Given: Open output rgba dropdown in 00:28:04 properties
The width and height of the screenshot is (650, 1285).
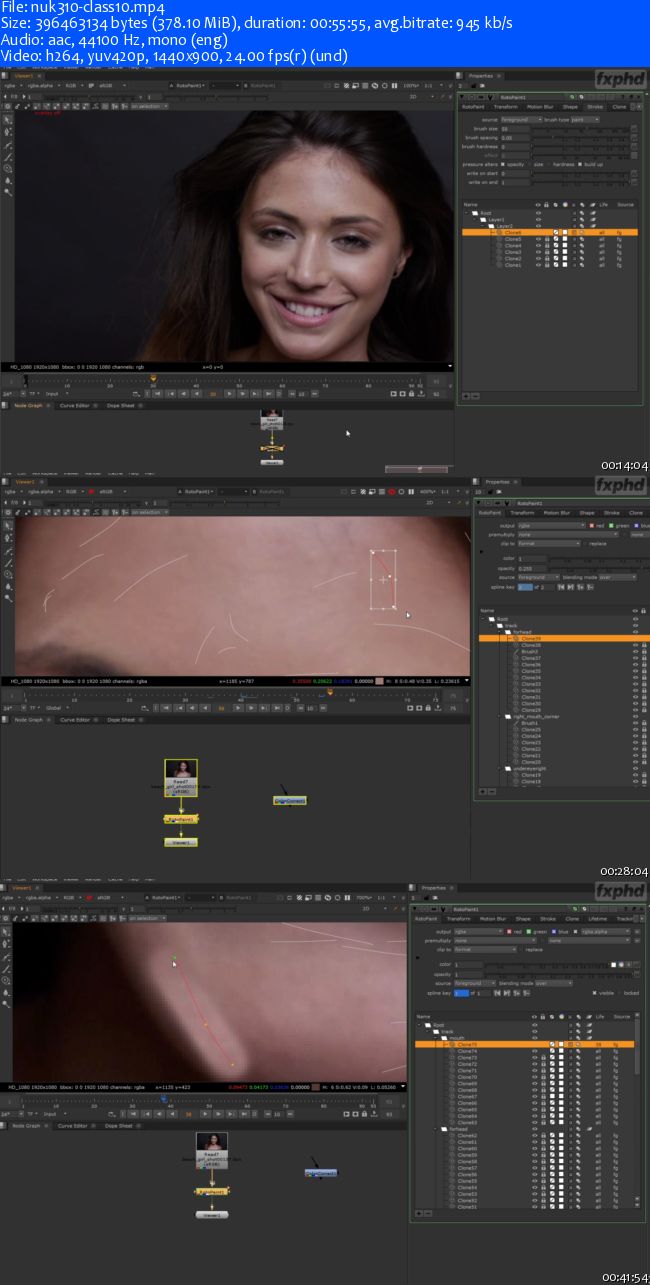Looking at the screenshot, I should [x=552, y=526].
